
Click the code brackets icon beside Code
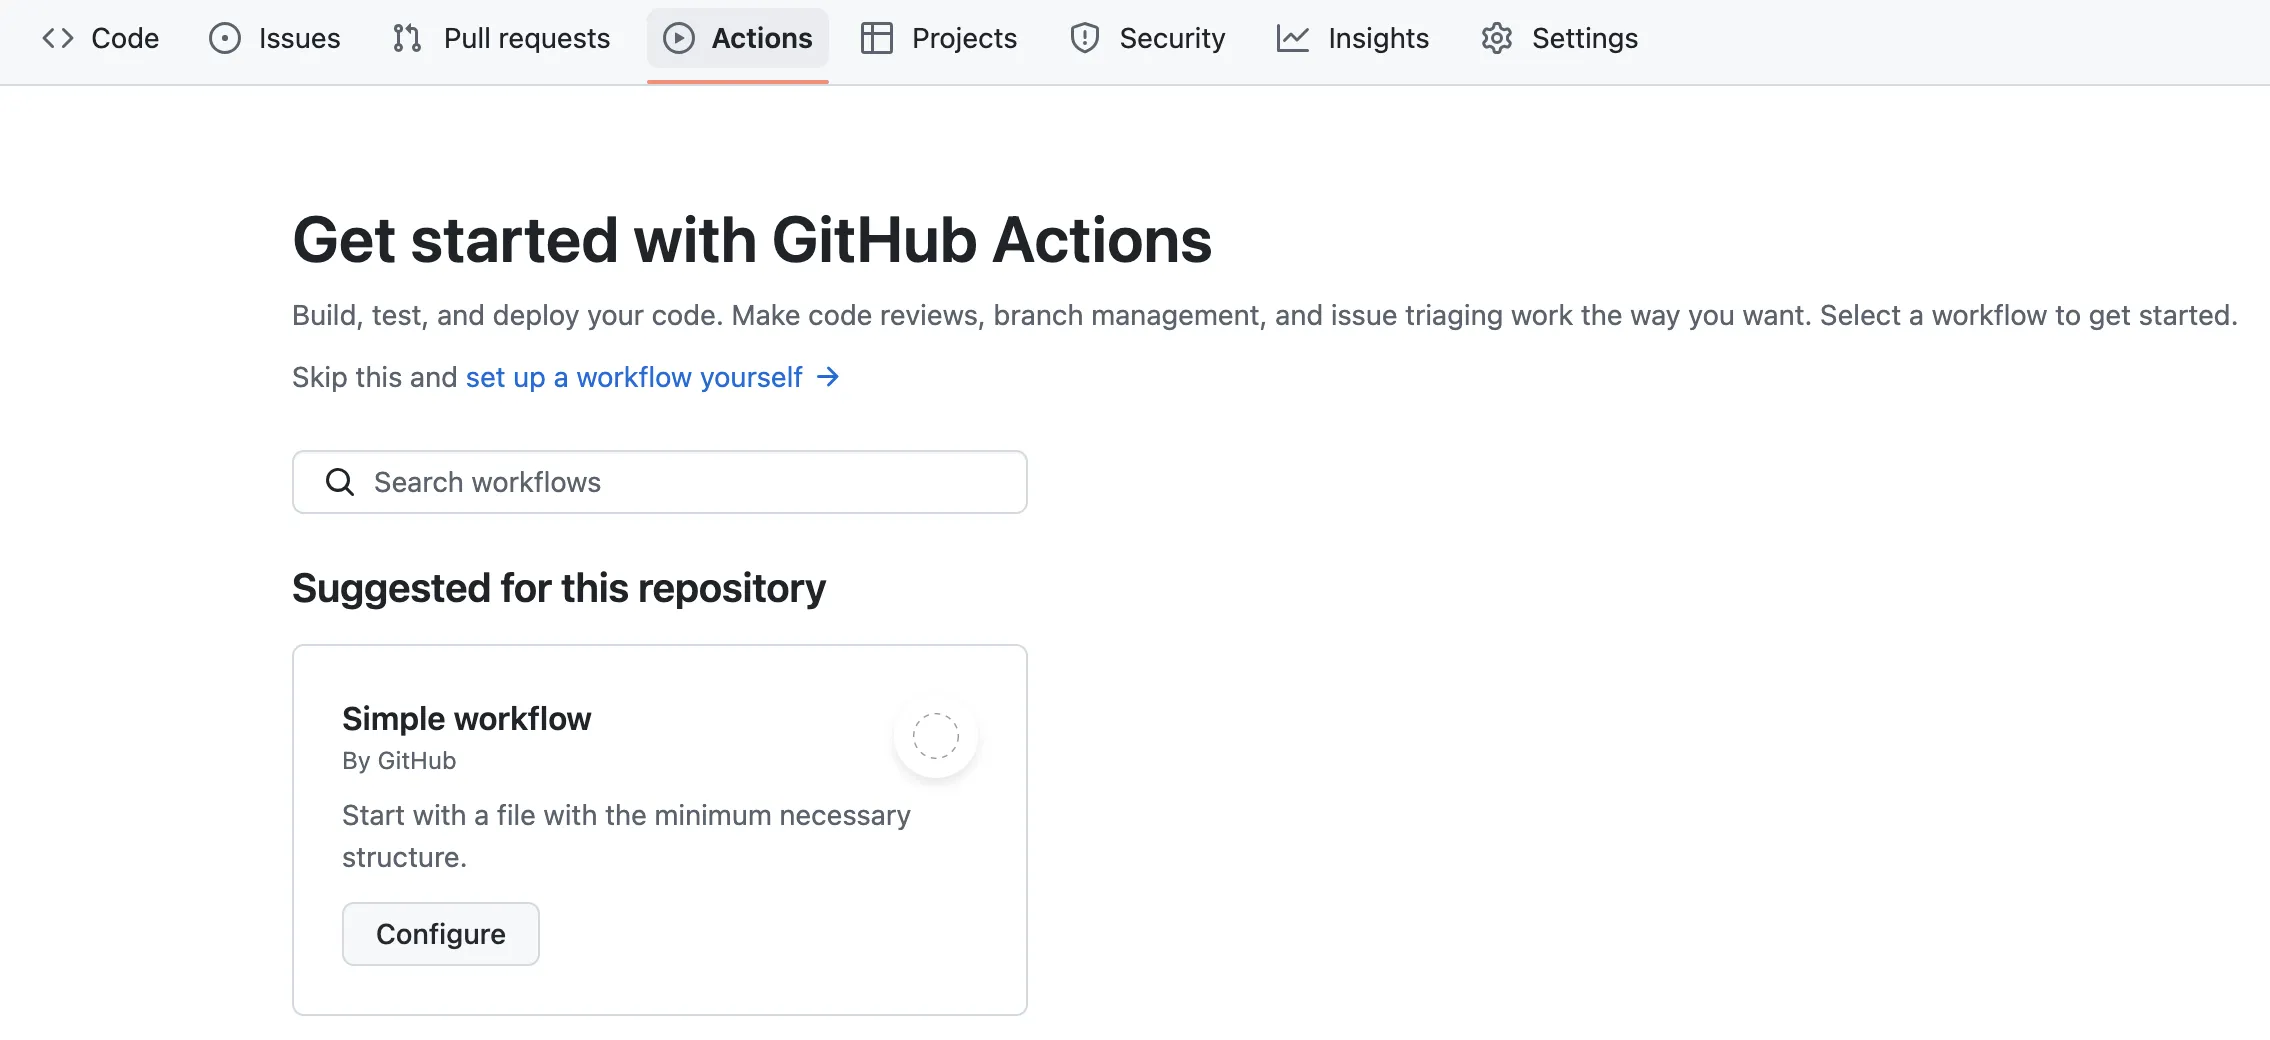point(59,38)
